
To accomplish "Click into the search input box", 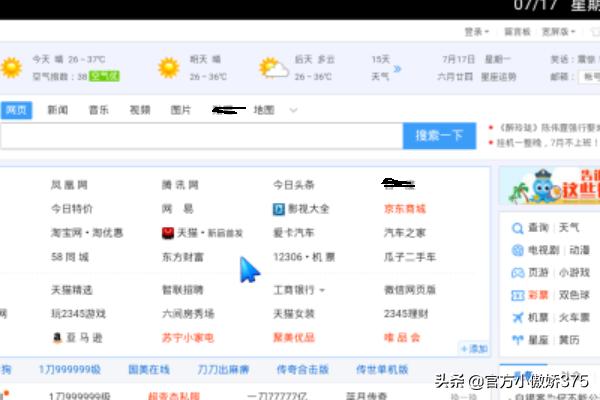I will click(x=201, y=136).
